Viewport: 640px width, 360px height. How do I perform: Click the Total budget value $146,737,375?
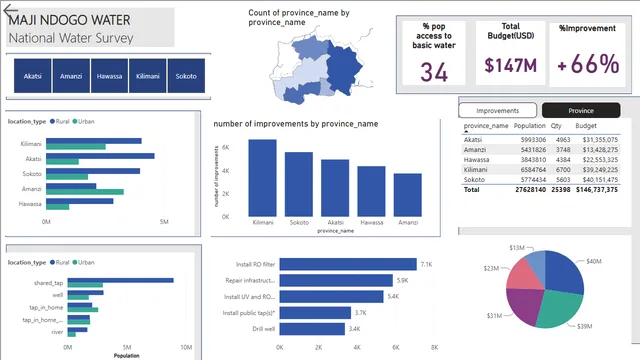(x=597, y=190)
